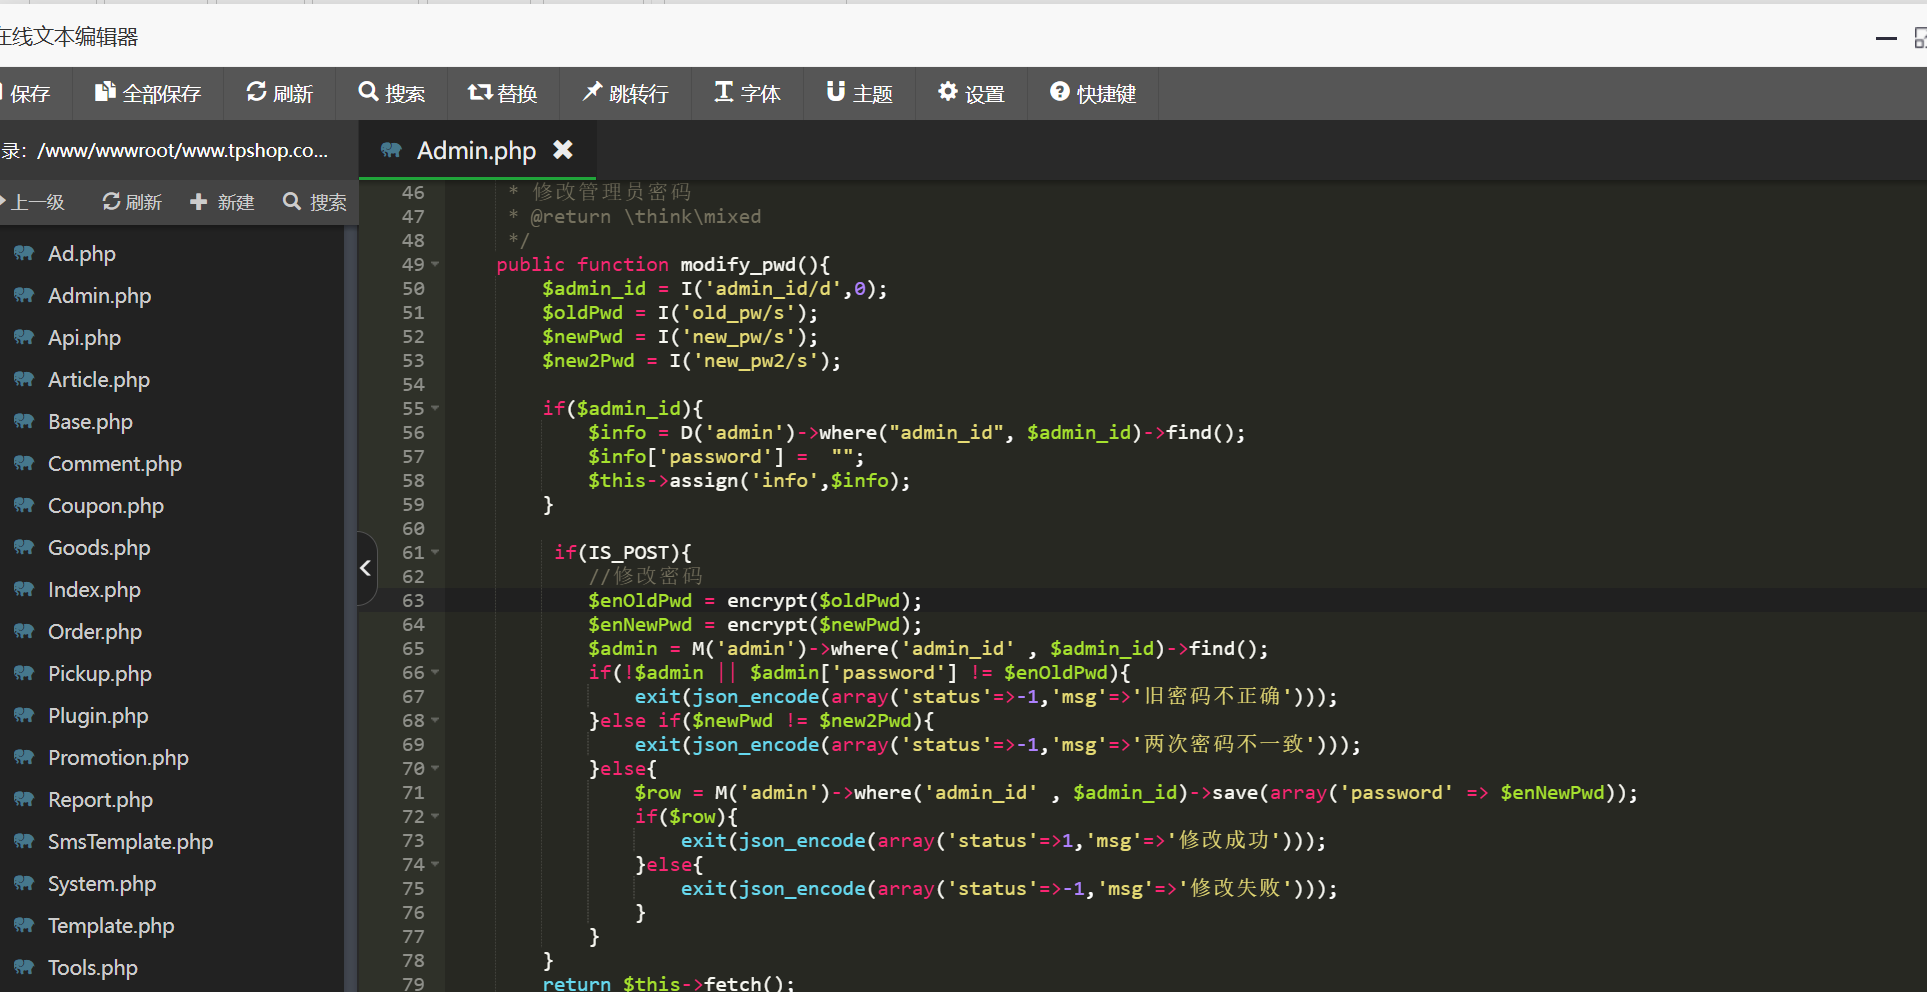Click the elephant icon beside Pickup.php
Image resolution: width=1927 pixels, height=992 pixels.
coord(24,674)
